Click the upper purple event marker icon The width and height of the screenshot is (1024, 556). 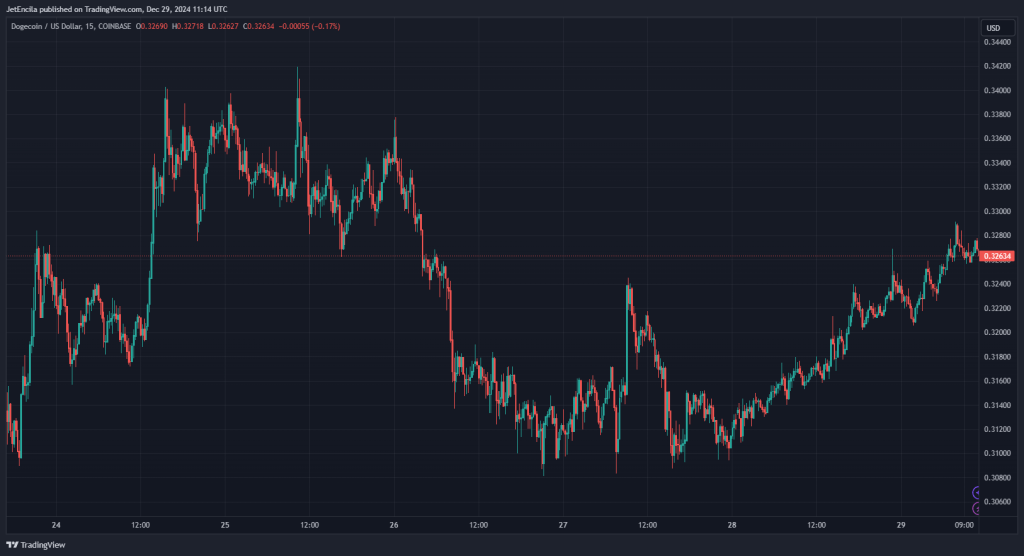pos(976,493)
